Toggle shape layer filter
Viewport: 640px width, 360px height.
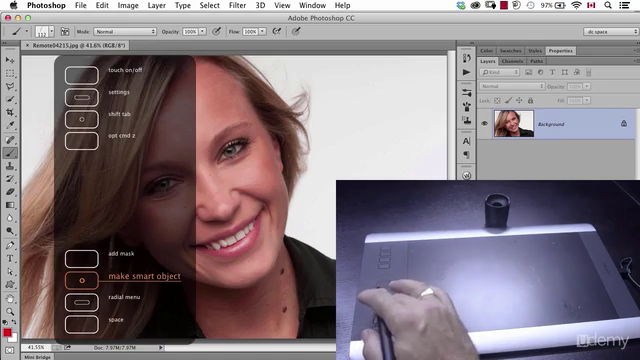[564, 72]
